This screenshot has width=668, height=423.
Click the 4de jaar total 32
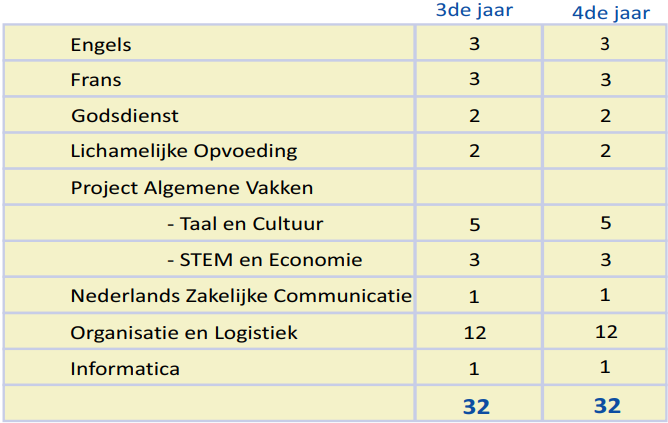607,406
